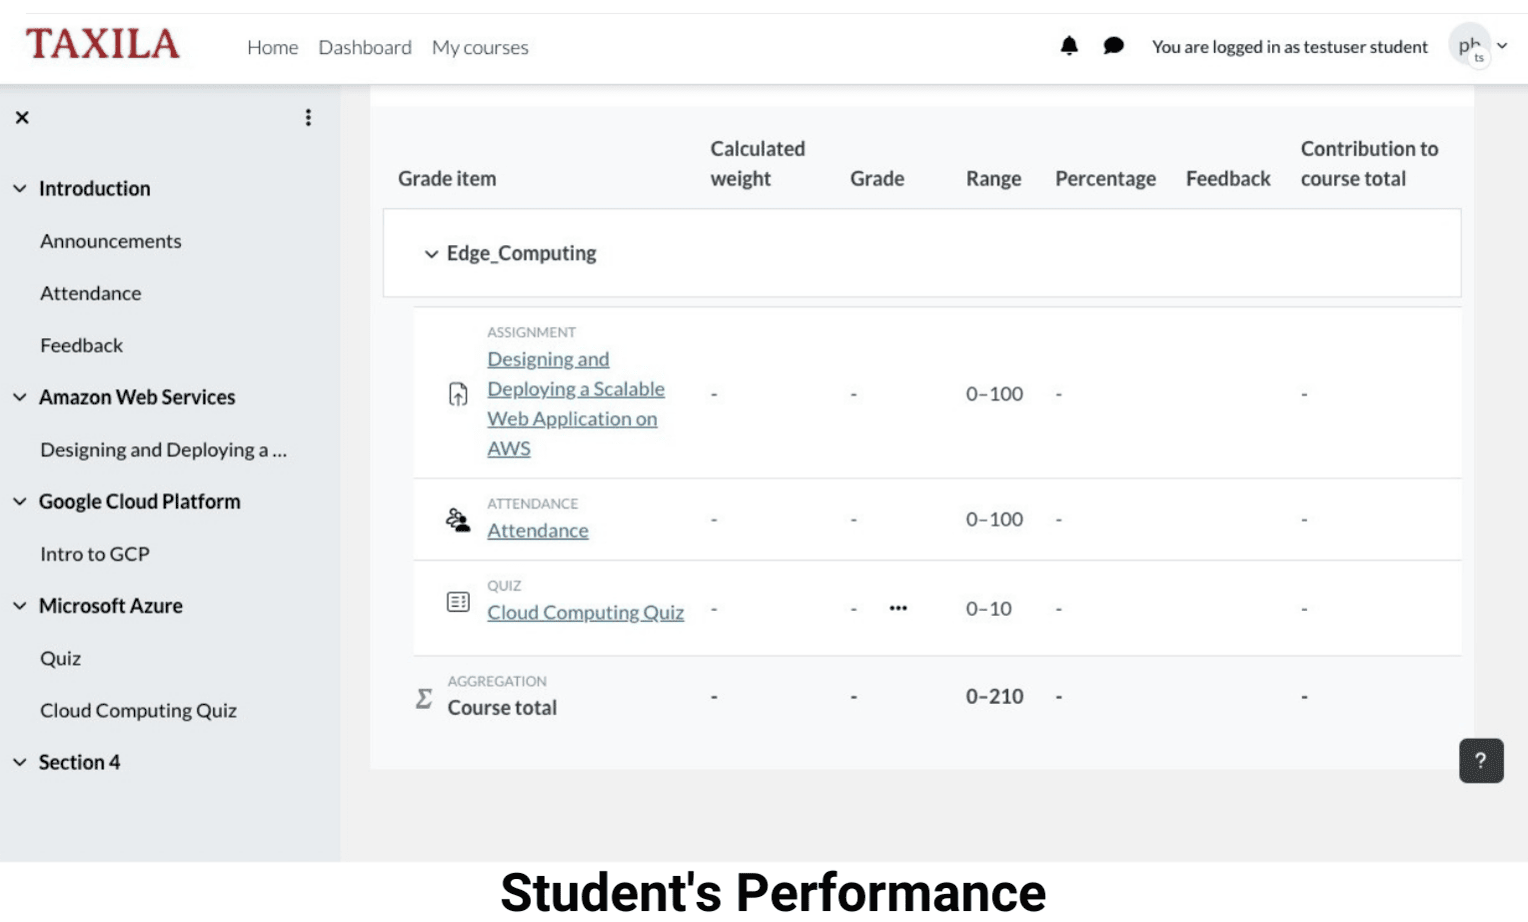Open the sidebar three-dot options menu

point(308,118)
